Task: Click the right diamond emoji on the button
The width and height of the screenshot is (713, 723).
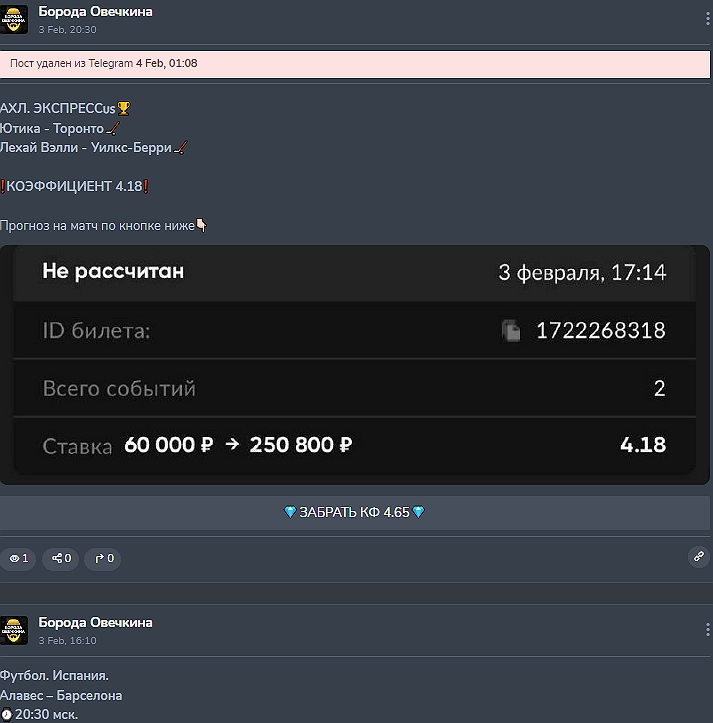Action: tap(418, 512)
